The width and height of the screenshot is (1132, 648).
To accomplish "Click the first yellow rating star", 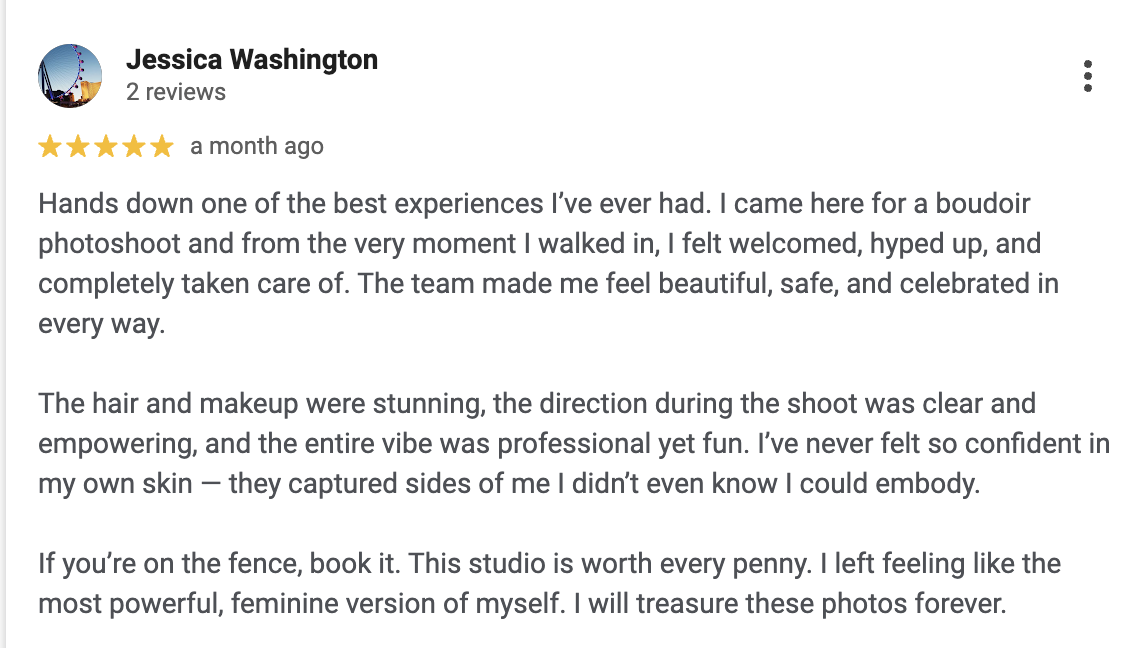I will (x=50, y=147).
